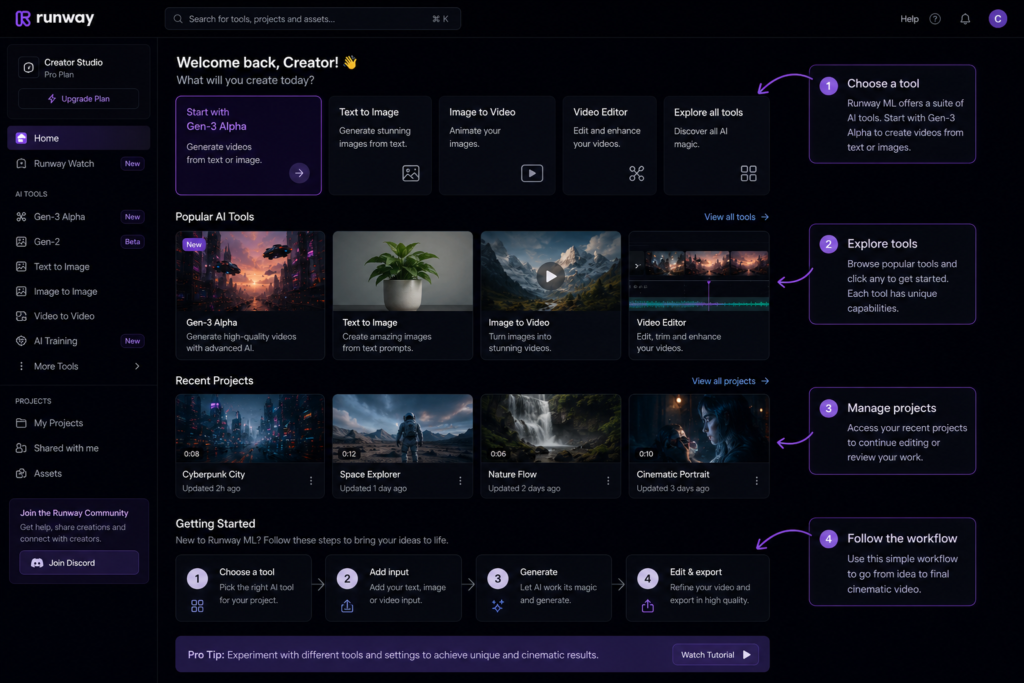The width and height of the screenshot is (1024, 683).
Task: Click the search tools and projects field
Action: point(312,19)
